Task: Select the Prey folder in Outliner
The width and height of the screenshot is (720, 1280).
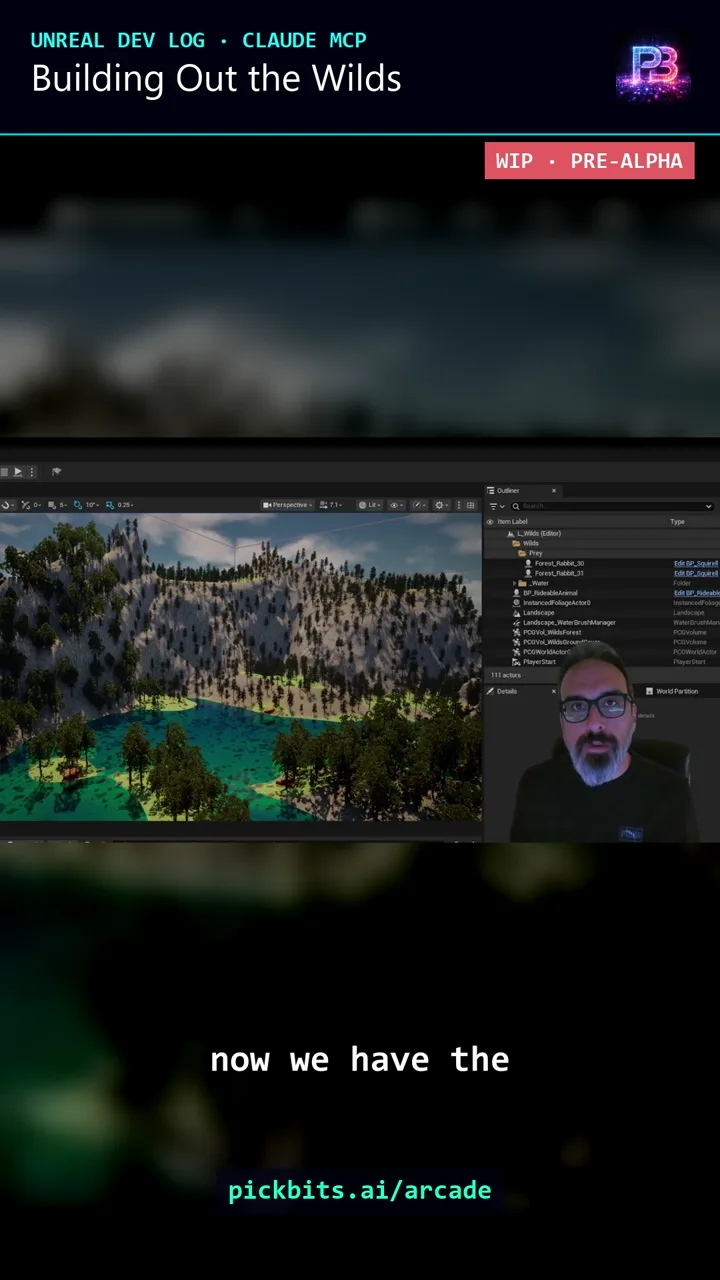Action: click(602, 553)
